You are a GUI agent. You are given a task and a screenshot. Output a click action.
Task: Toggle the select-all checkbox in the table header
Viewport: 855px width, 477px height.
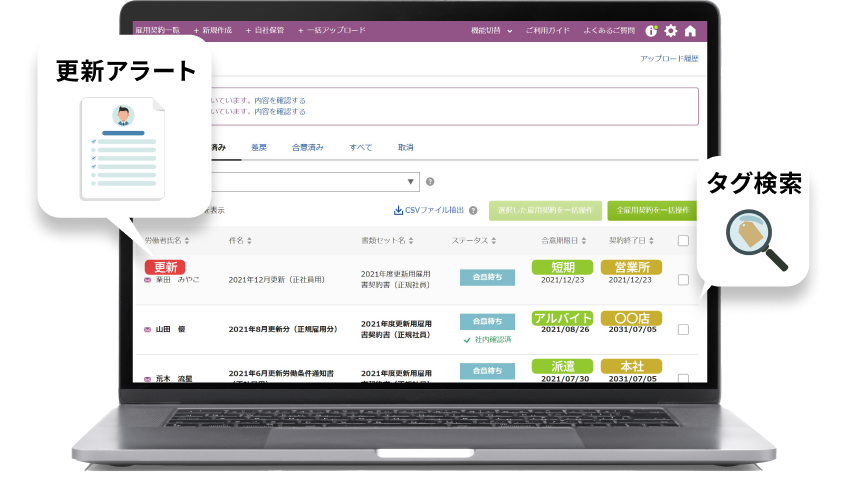coord(683,240)
